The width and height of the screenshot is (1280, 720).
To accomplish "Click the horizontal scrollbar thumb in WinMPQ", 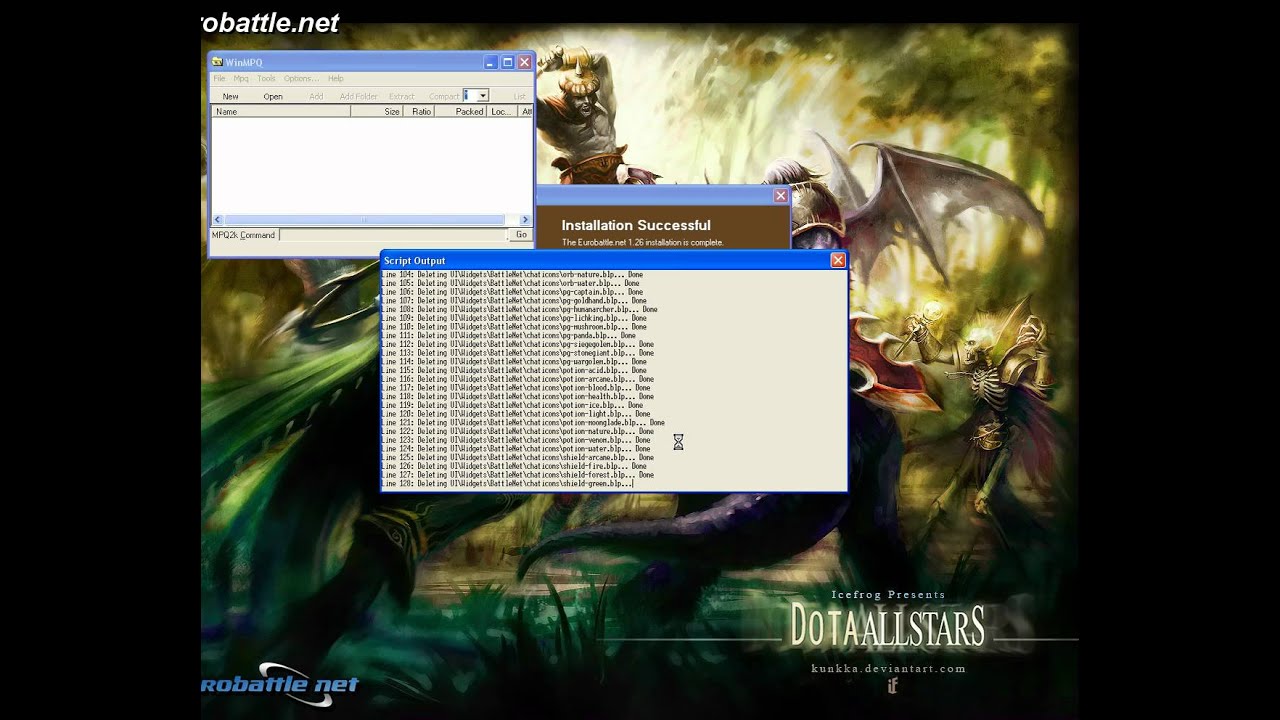I will coord(365,220).
